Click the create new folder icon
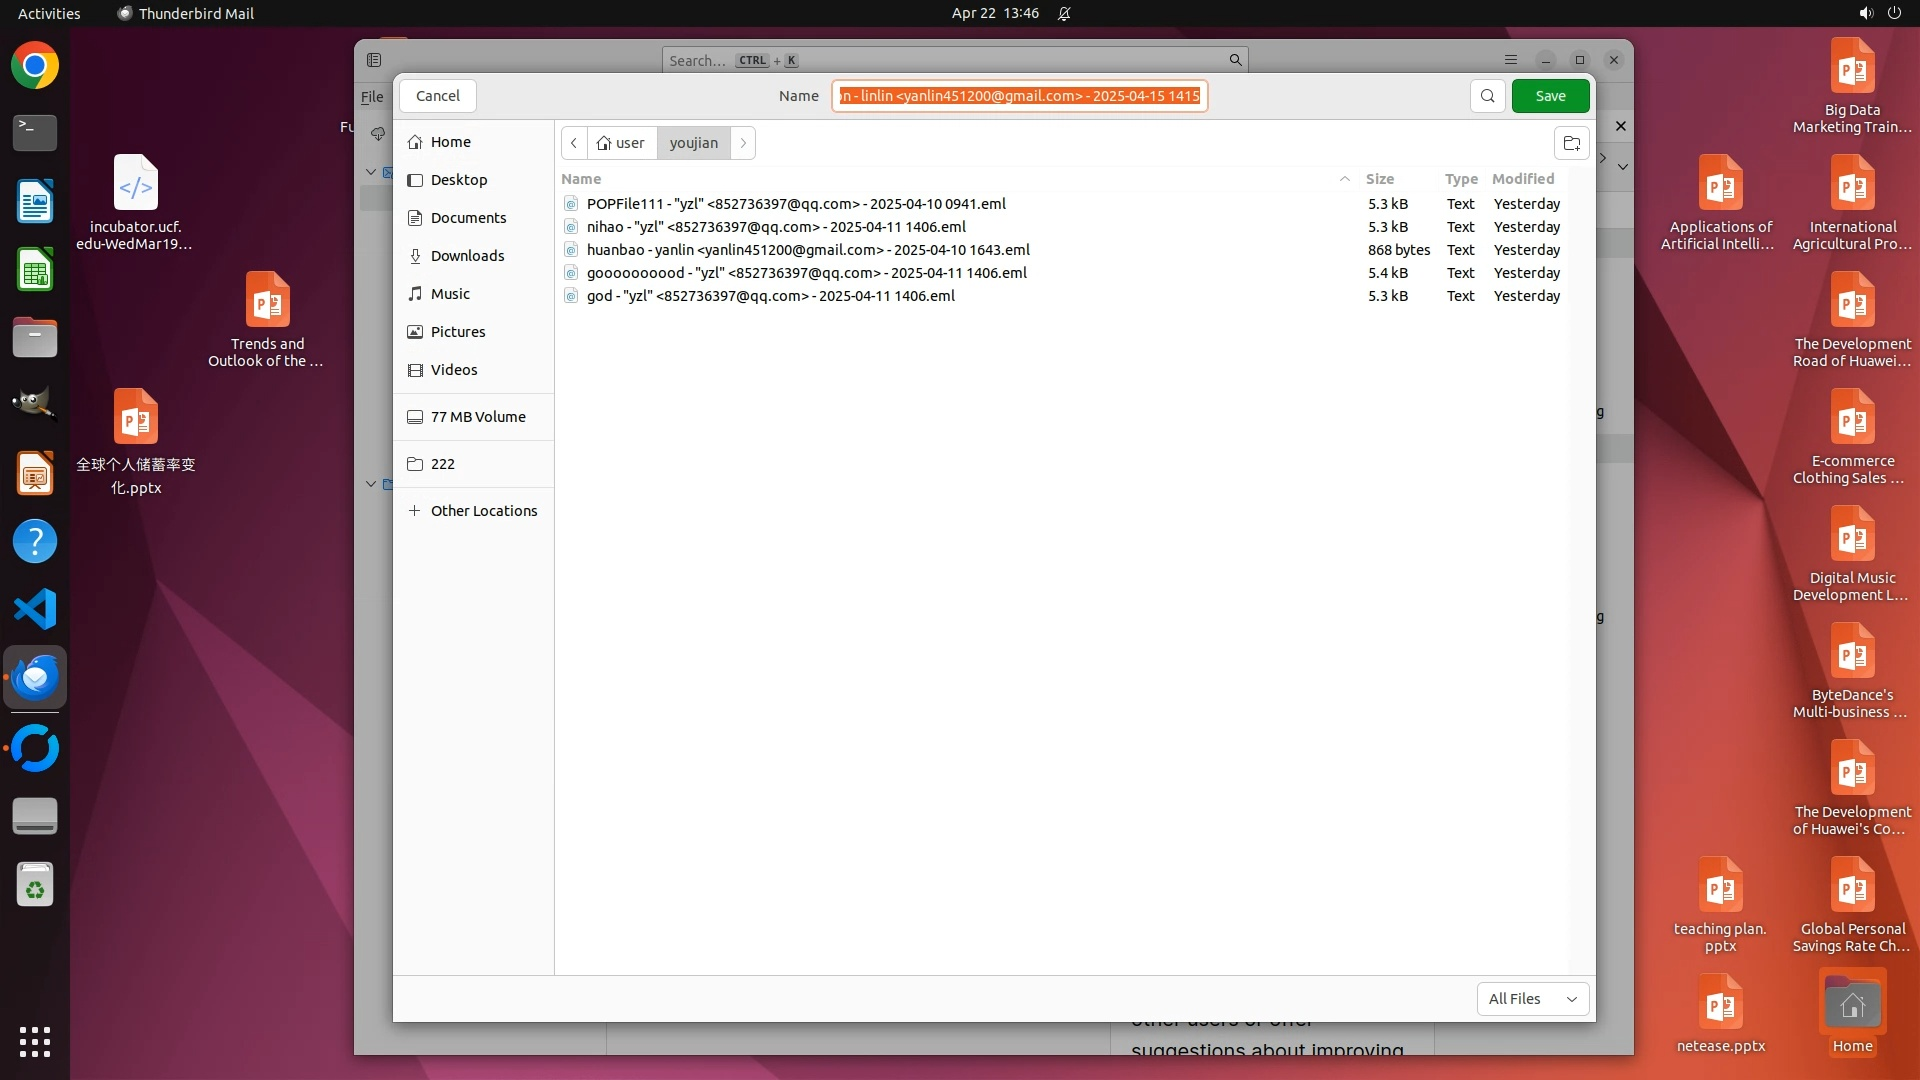1920x1080 pixels. pyautogui.click(x=1571, y=143)
